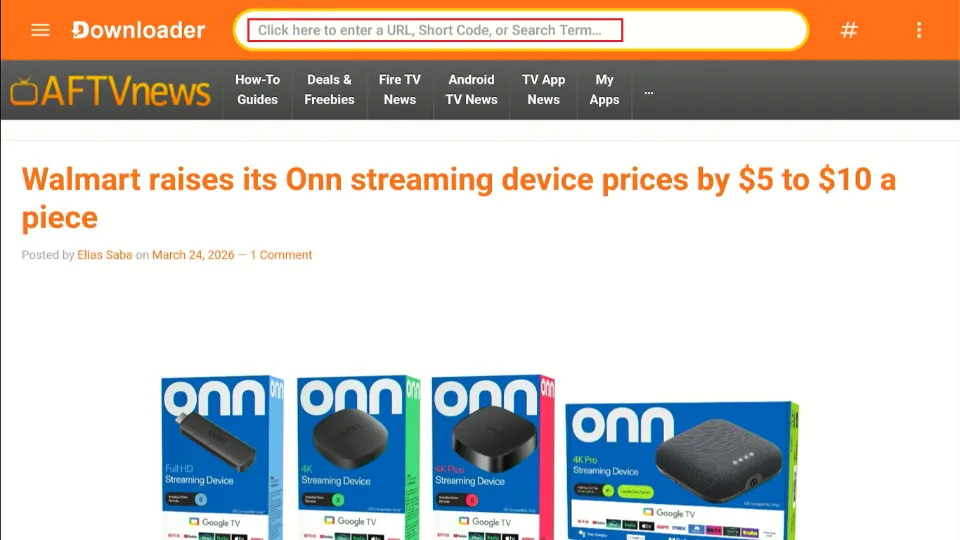Expand the more navigation ellipsis
This screenshot has height=540, width=960.
[648, 92]
